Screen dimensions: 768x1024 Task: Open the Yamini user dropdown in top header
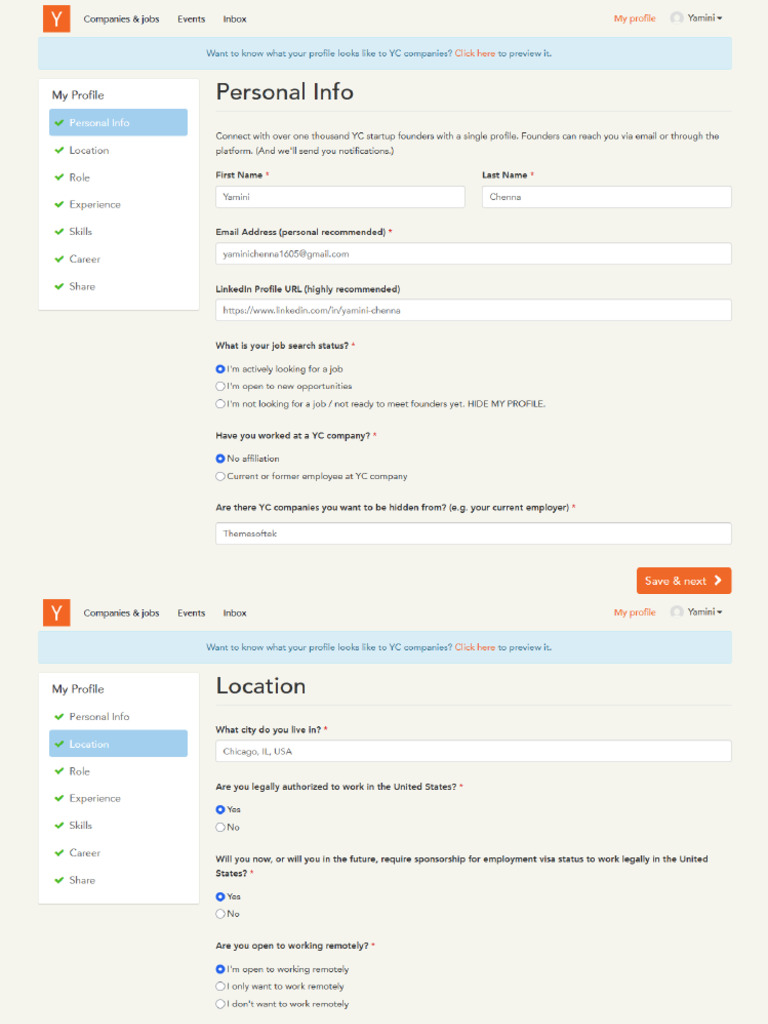tap(704, 18)
